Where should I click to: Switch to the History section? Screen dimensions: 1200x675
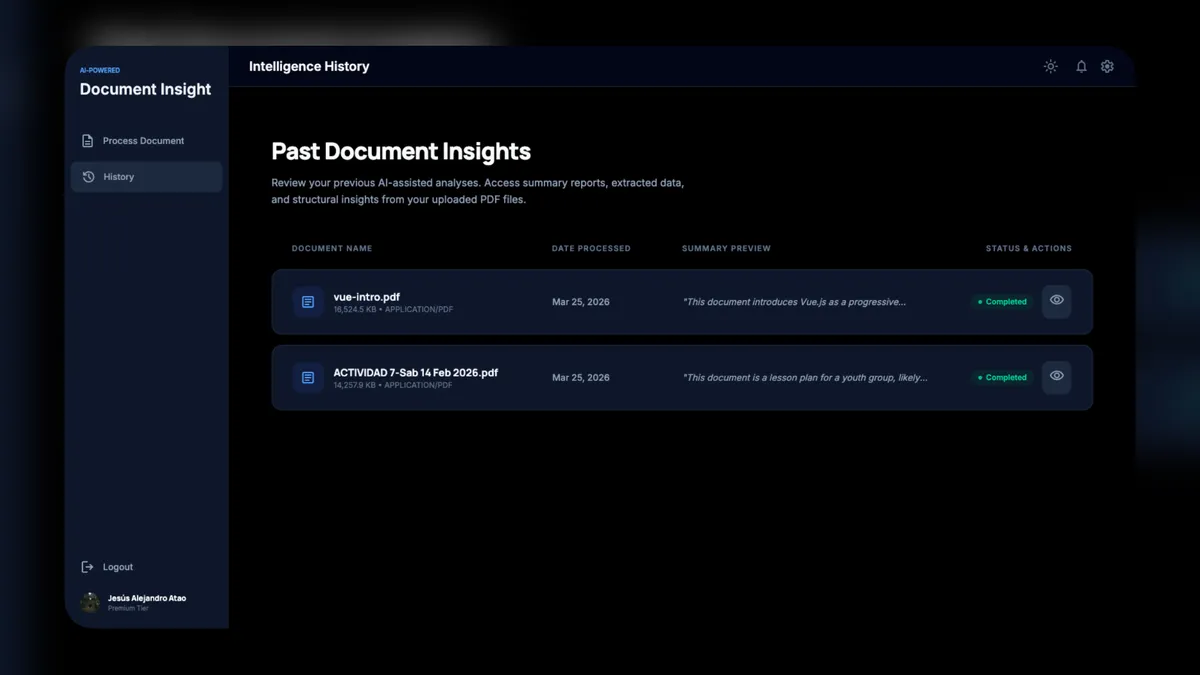[118, 176]
